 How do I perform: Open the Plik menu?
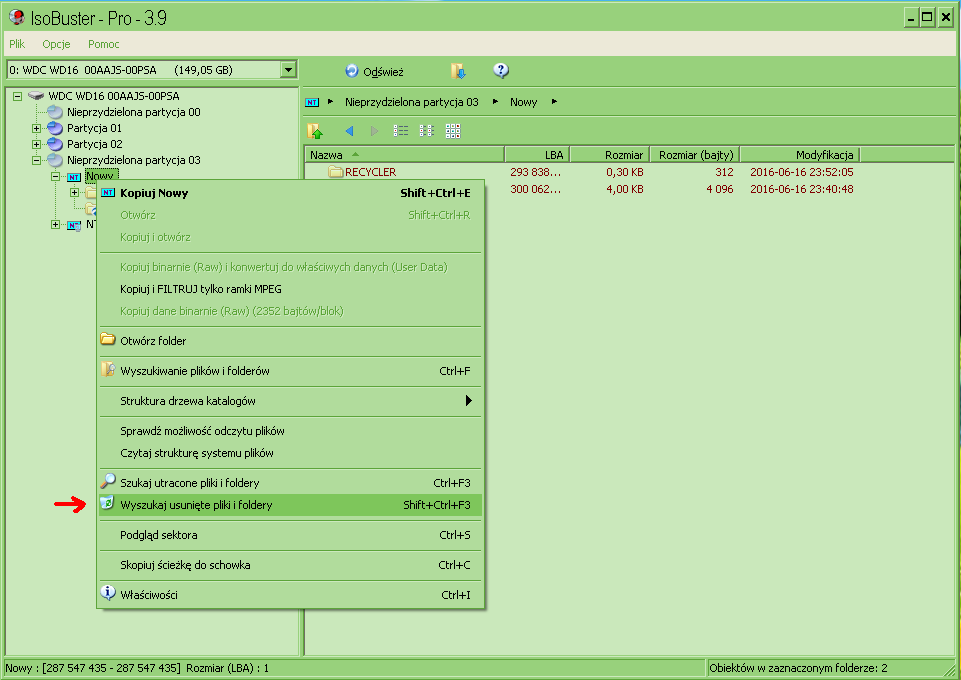17,44
